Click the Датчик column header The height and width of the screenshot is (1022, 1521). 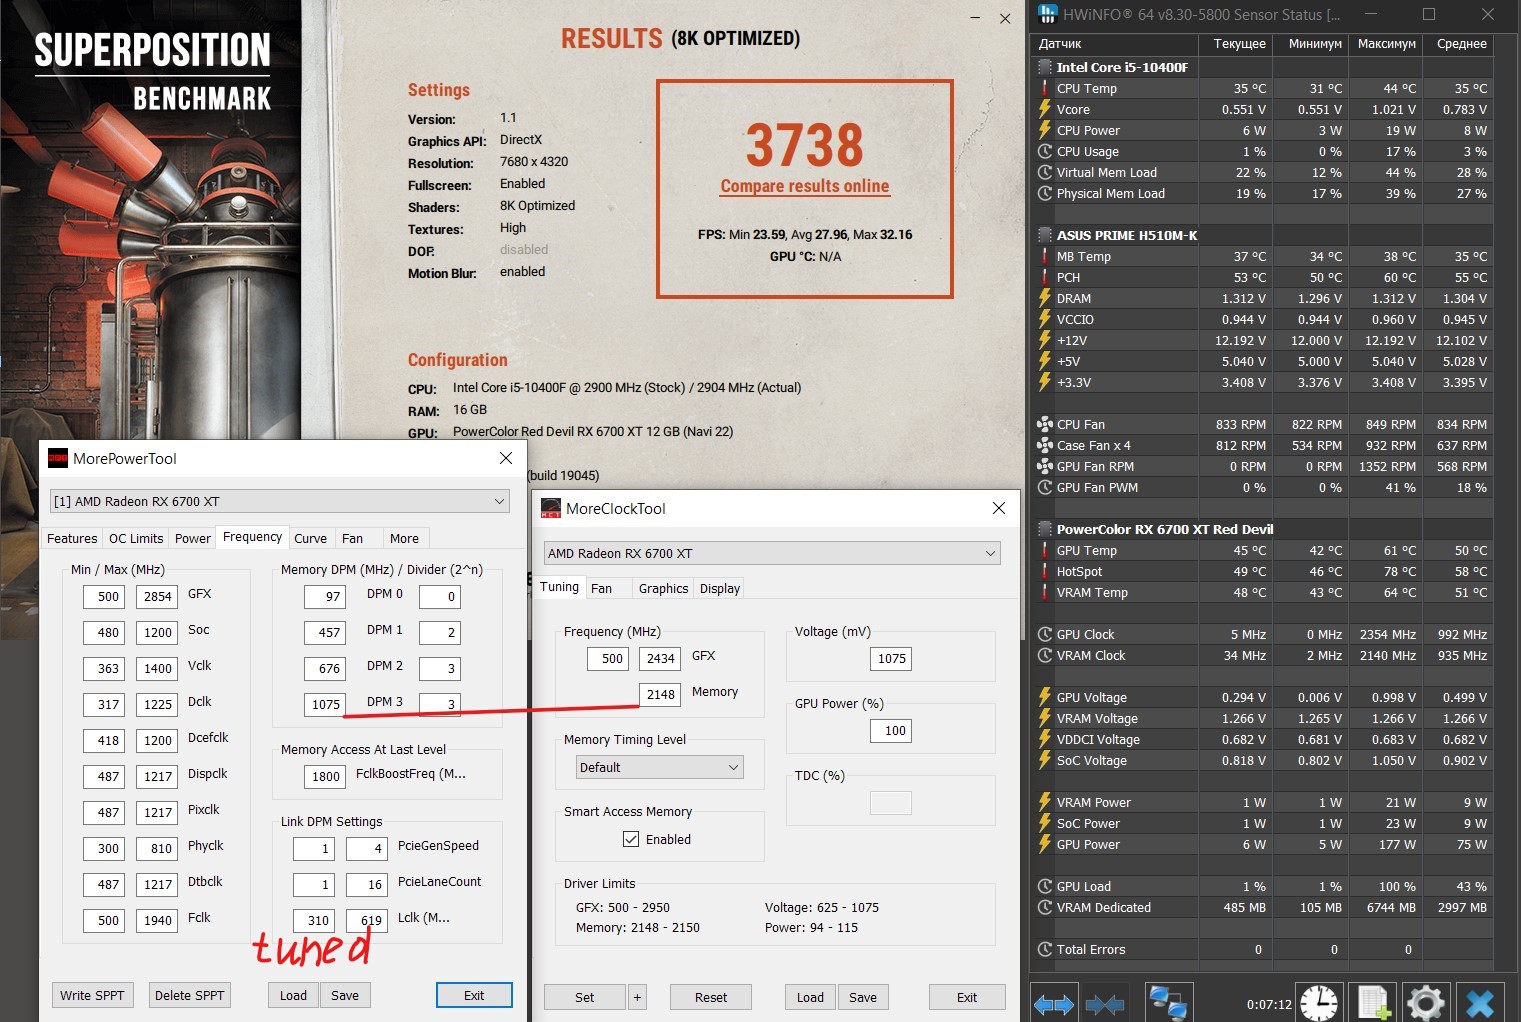coord(1114,44)
